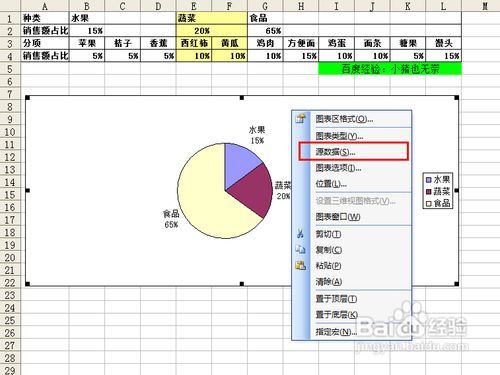Select 剪切(T) menu entry
This screenshot has height=375, width=500.
tap(328, 234)
